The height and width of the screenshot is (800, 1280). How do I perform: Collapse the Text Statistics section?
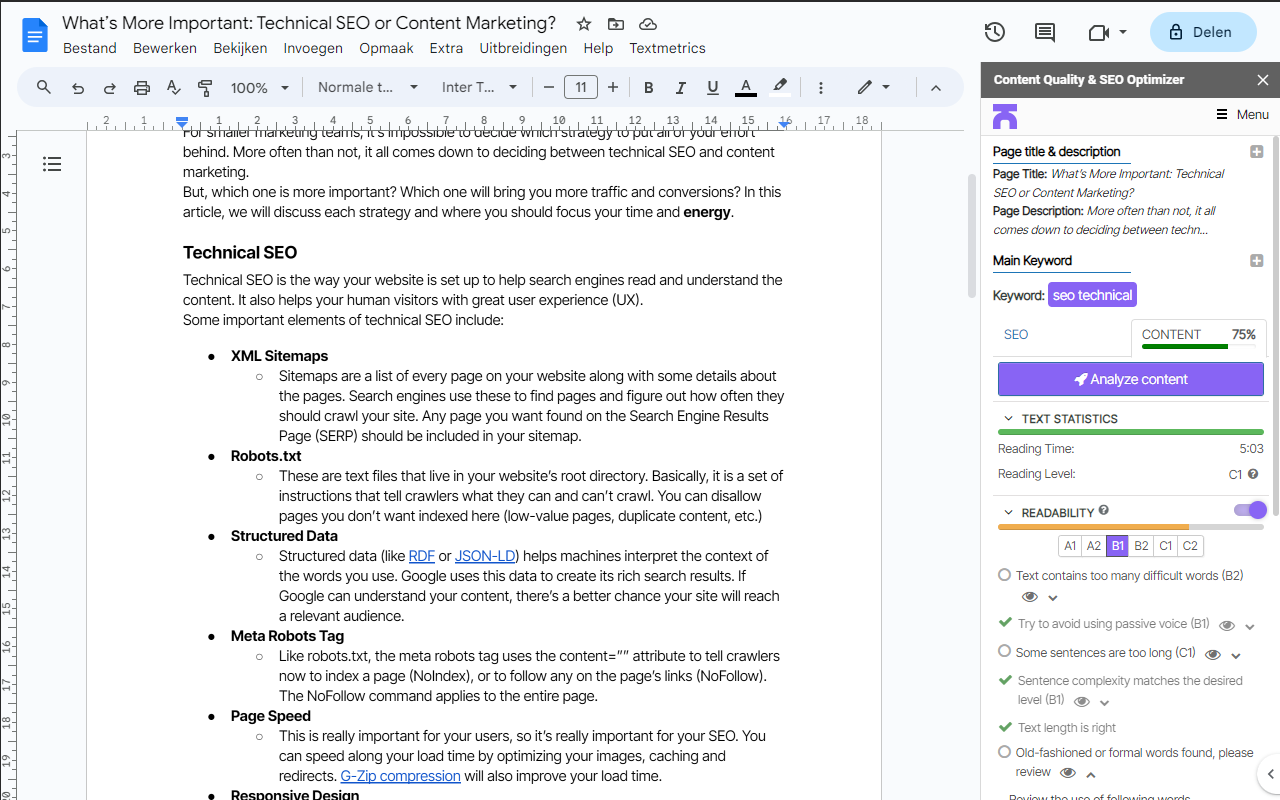click(x=1007, y=419)
